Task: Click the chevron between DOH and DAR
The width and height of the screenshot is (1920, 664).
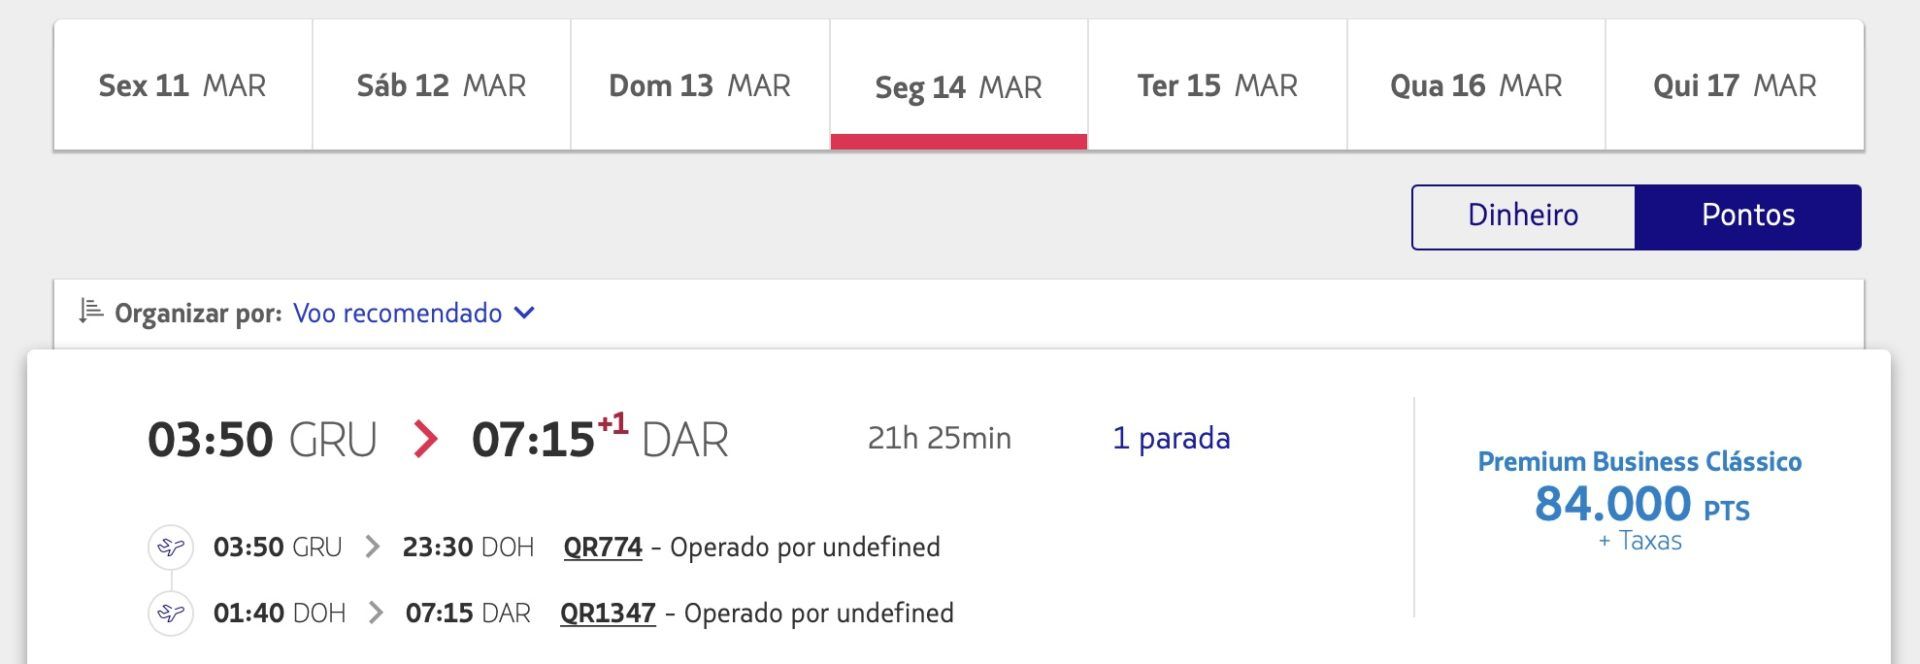Action: (376, 612)
